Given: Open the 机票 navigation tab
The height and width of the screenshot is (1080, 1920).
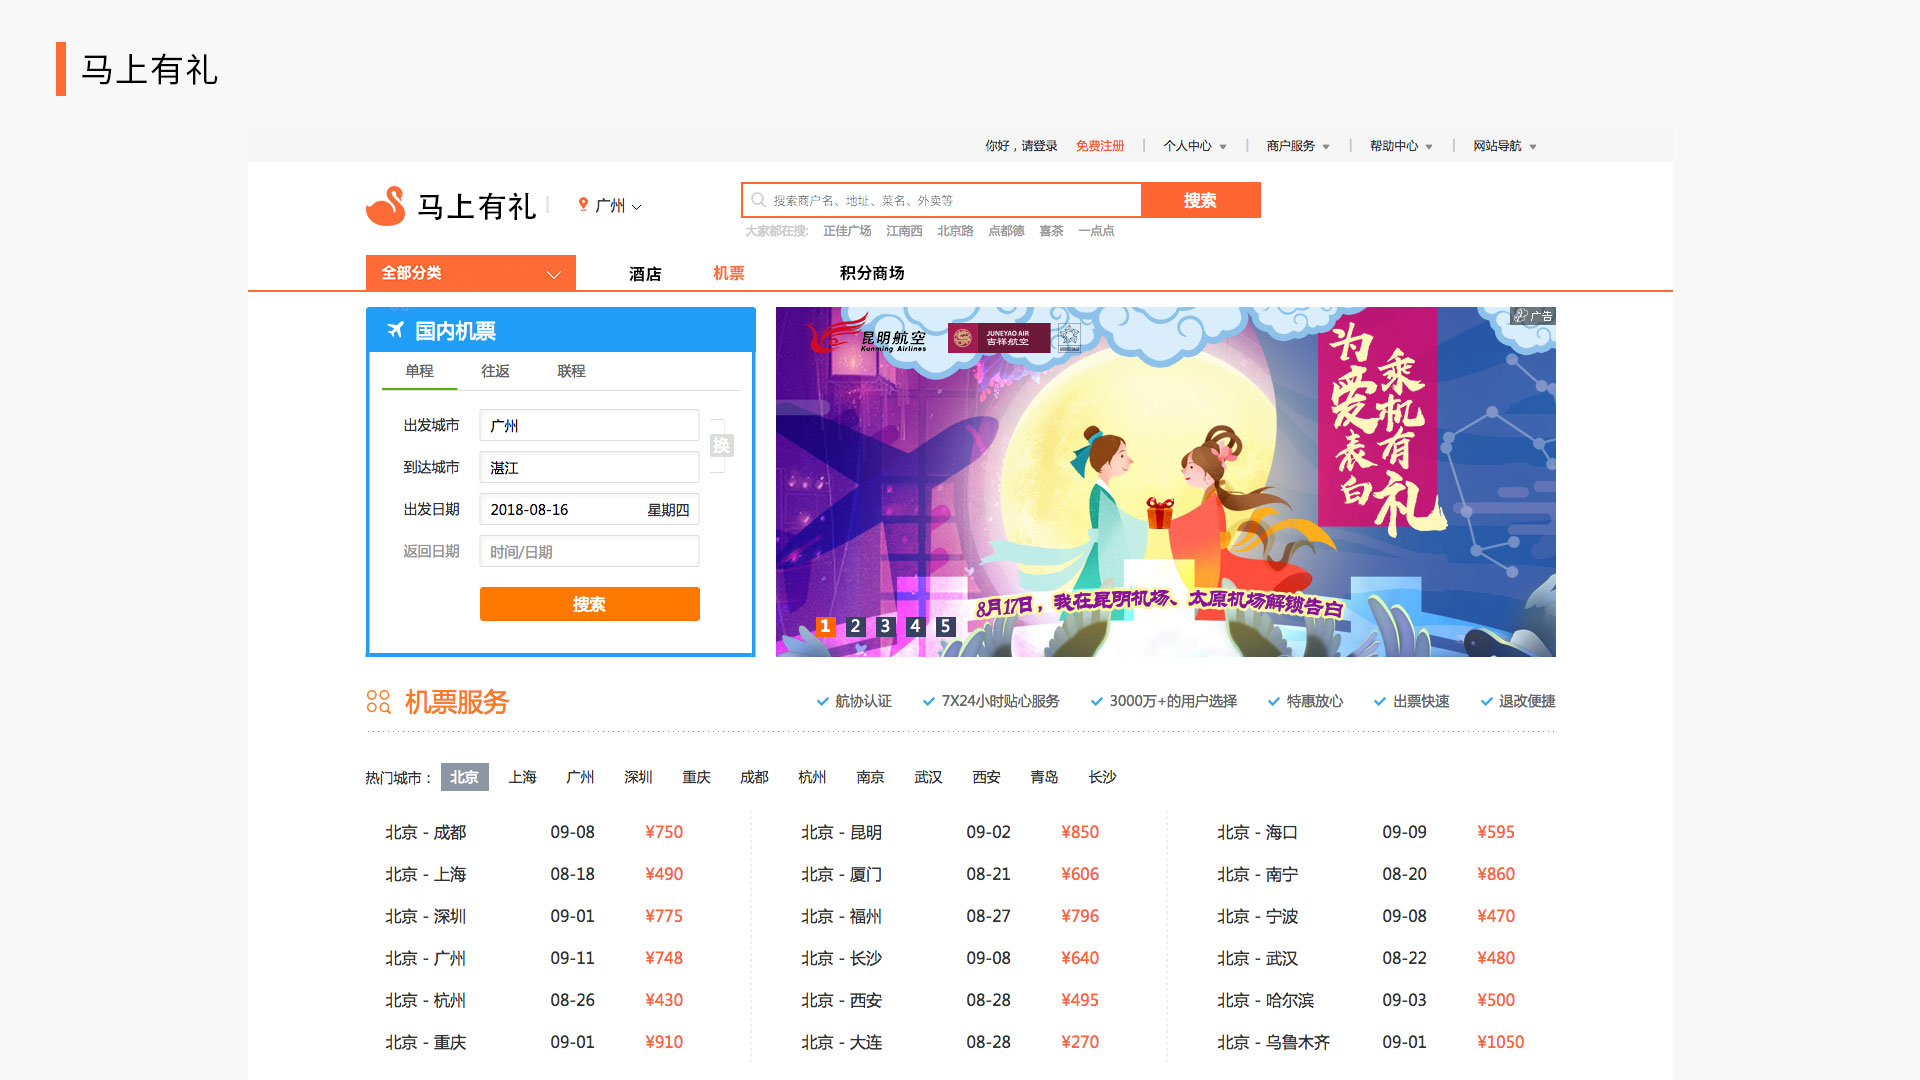Looking at the screenshot, I should point(729,273).
